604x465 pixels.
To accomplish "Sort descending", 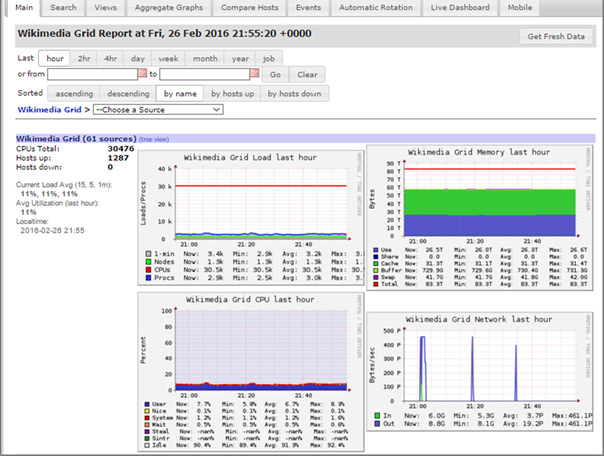I will pos(128,94).
